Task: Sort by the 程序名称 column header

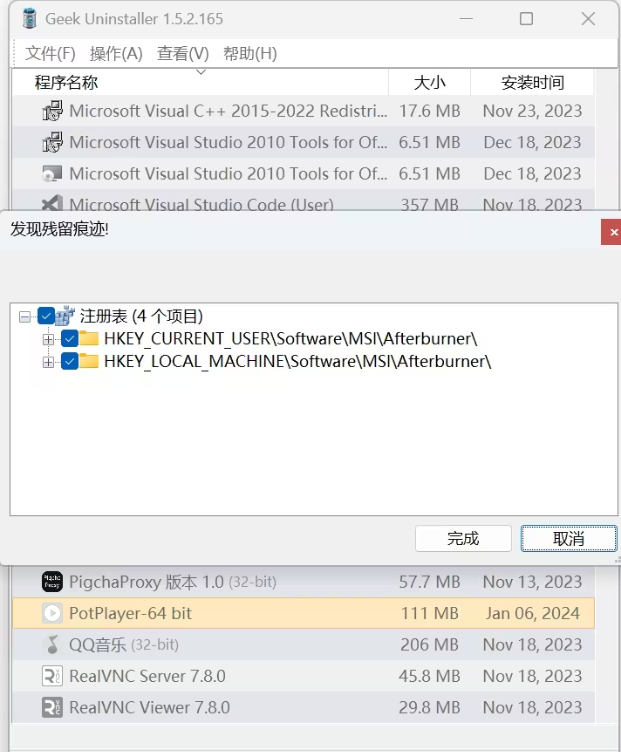Action: pyautogui.click(x=200, y=82)
